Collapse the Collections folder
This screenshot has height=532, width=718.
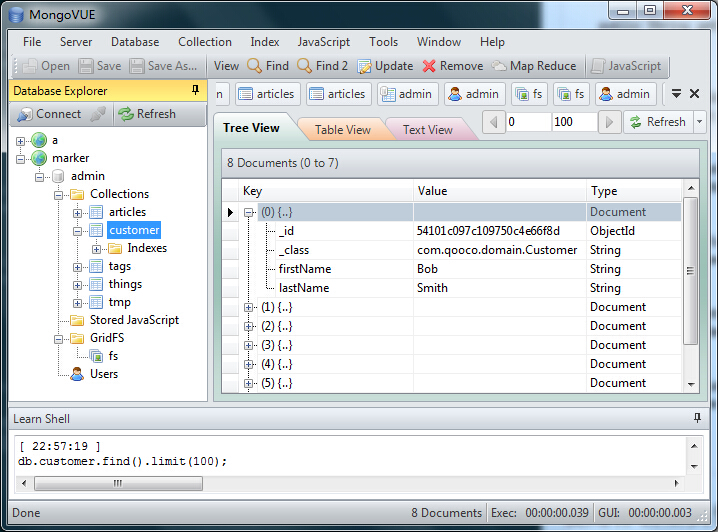58,195
